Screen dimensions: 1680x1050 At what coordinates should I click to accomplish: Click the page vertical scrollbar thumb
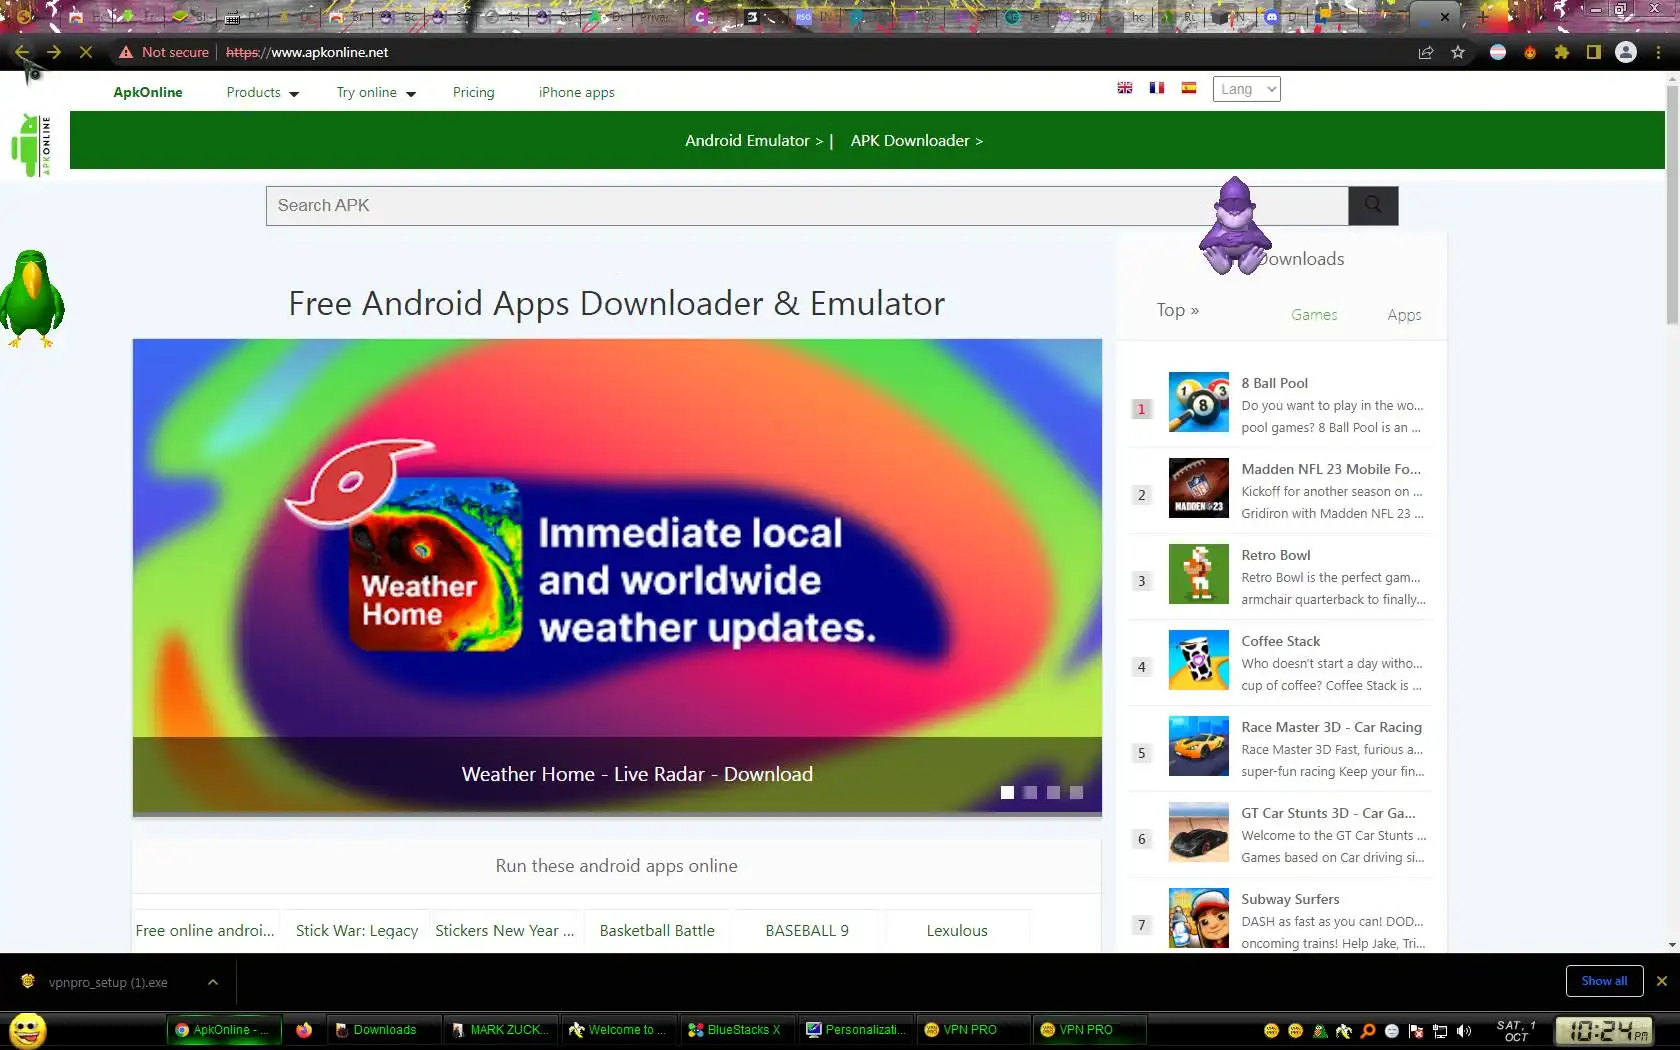(1672, 205)
